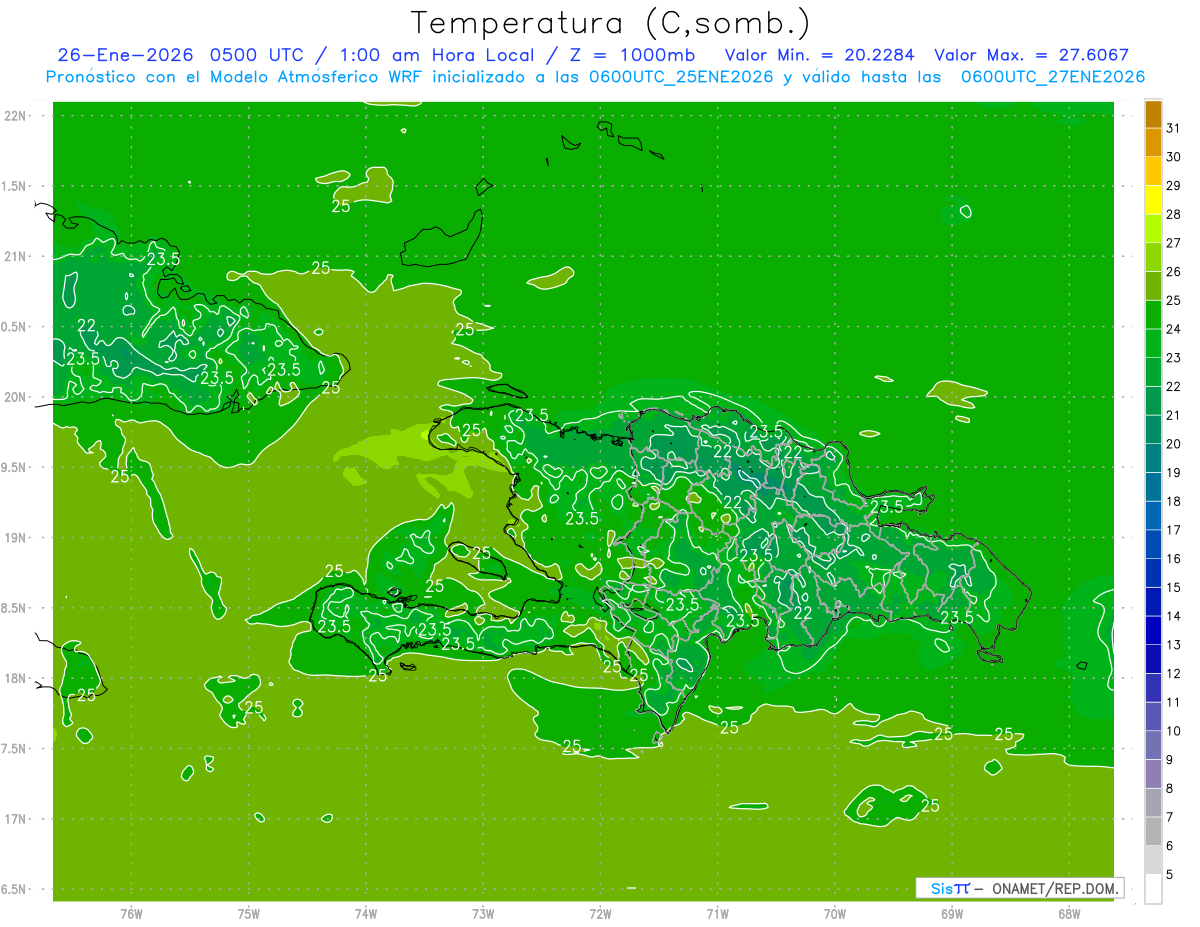Click white colorbar swatch below 5
The image size is (1200, 927).
coord(1153,889)
